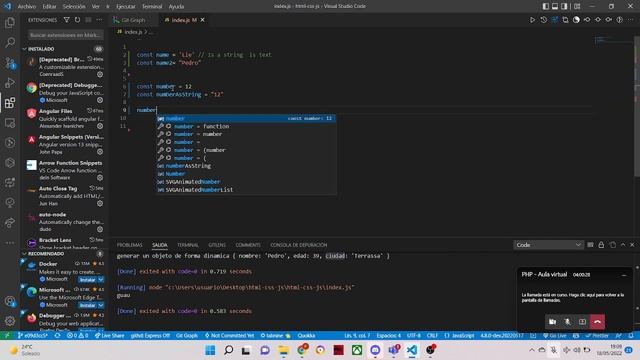Image resolution: width=640 pixels, height=360 pixels.
Task: Clear extensions search results icon
Action: (x=88, y=20)
